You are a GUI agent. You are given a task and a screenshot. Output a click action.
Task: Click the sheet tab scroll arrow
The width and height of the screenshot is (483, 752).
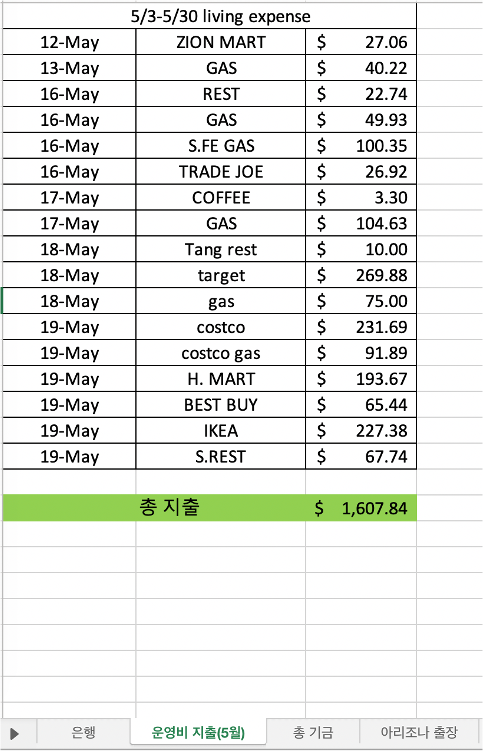click(14, 733)
